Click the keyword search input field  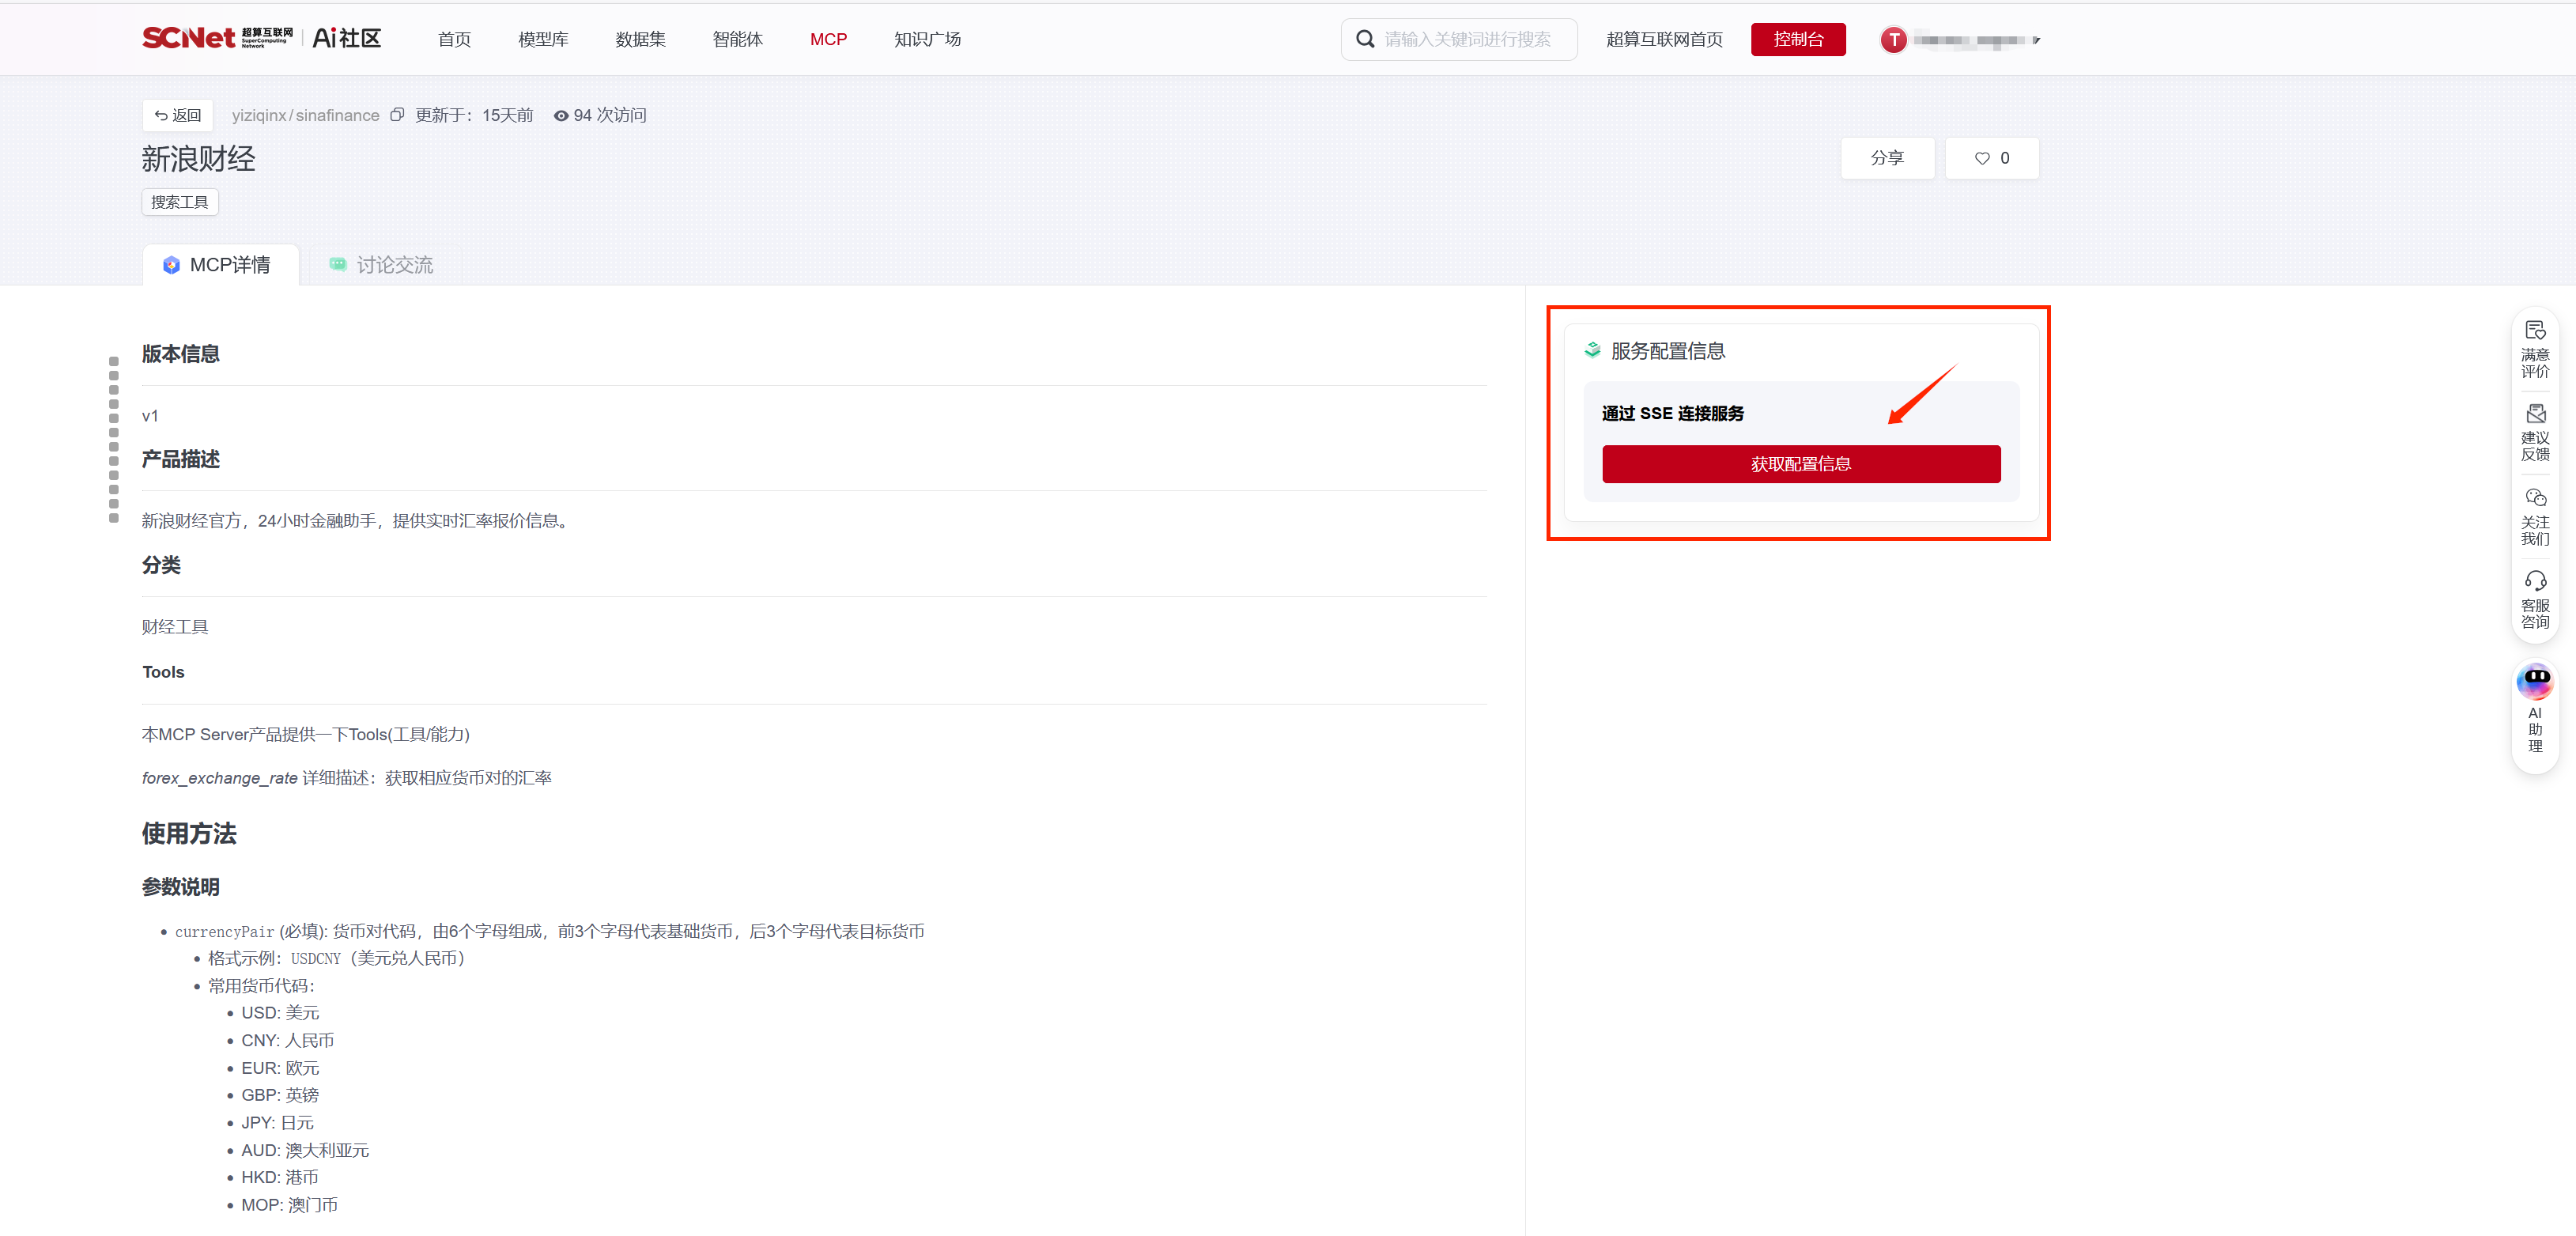point(1467,39)
